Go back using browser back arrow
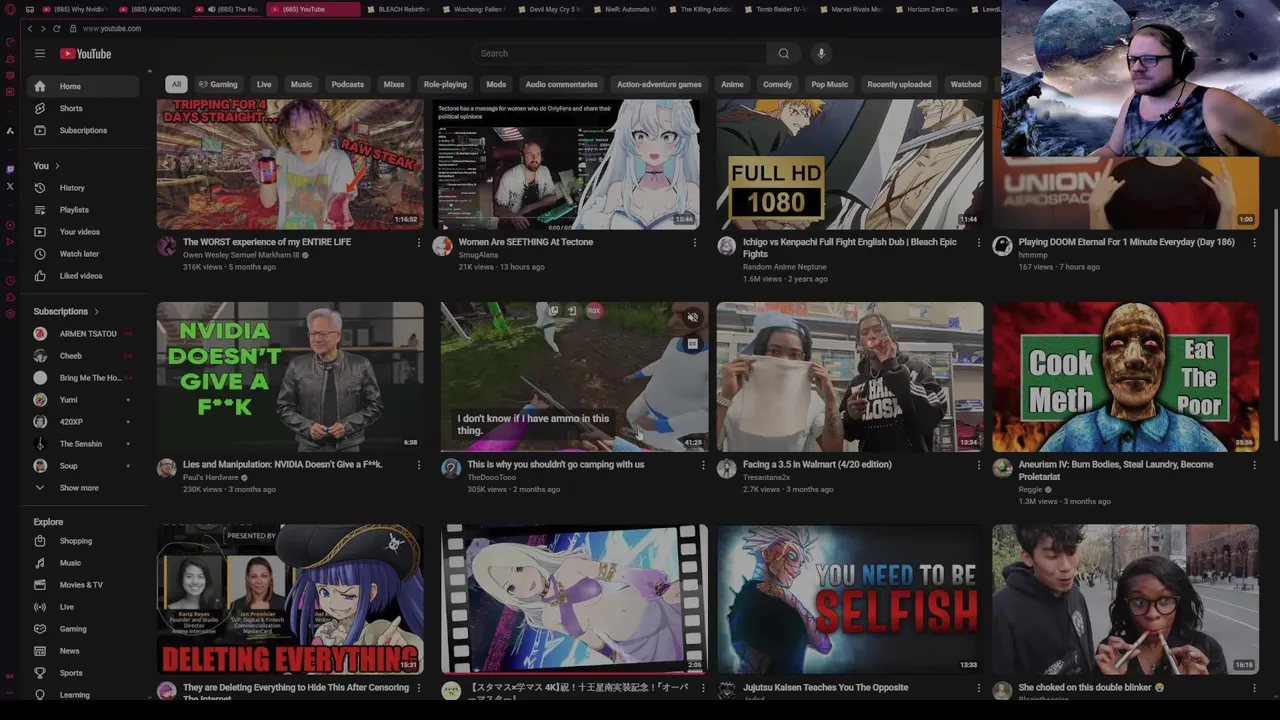 click(29, 29)
